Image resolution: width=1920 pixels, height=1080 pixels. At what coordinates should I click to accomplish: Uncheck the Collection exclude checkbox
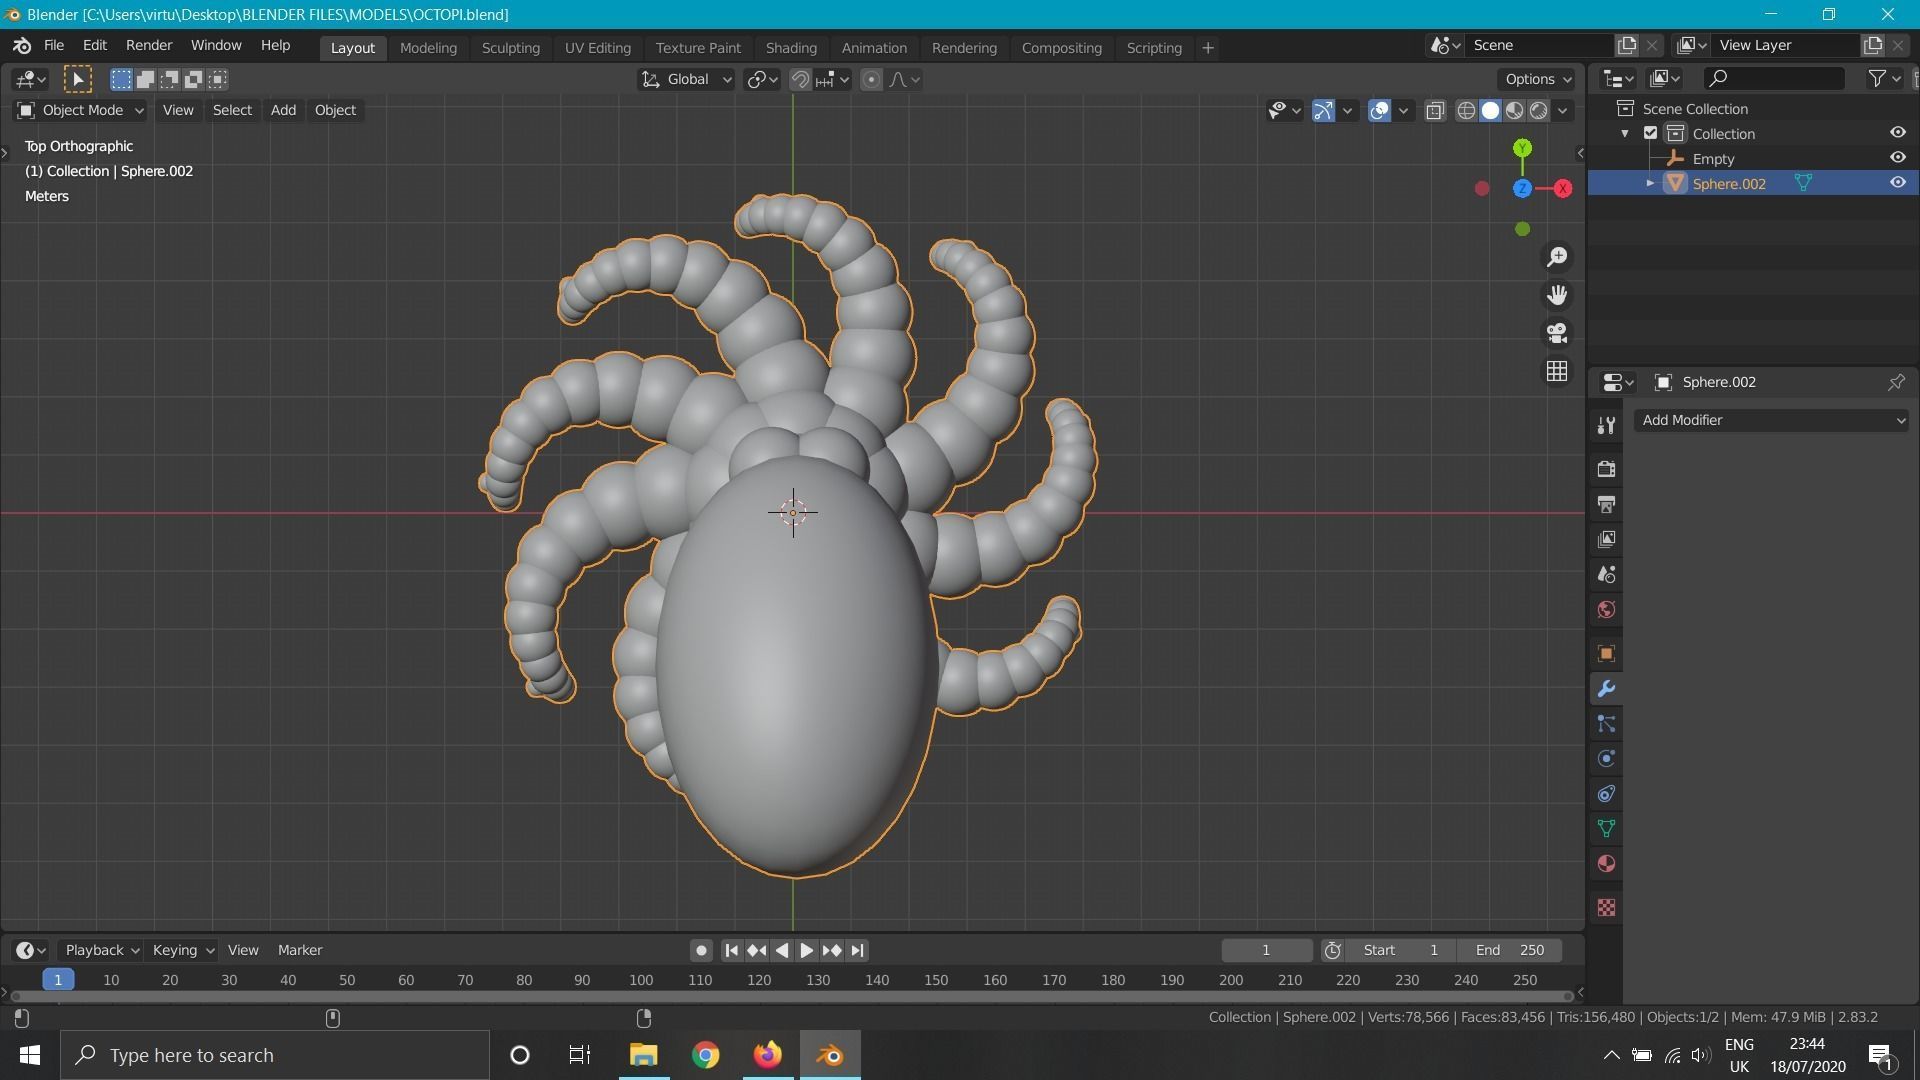coord(1651,133)
